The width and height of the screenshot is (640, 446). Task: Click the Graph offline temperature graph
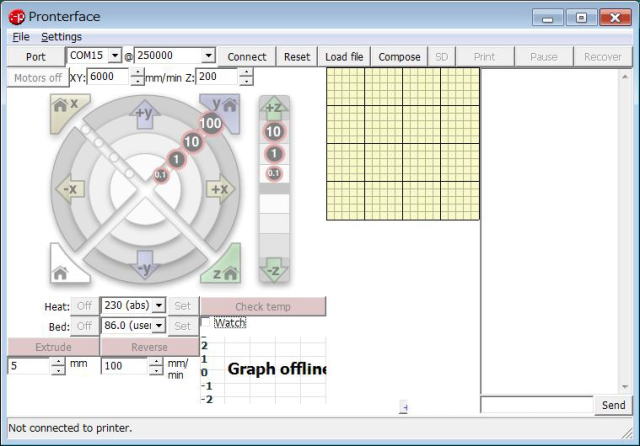264,370
